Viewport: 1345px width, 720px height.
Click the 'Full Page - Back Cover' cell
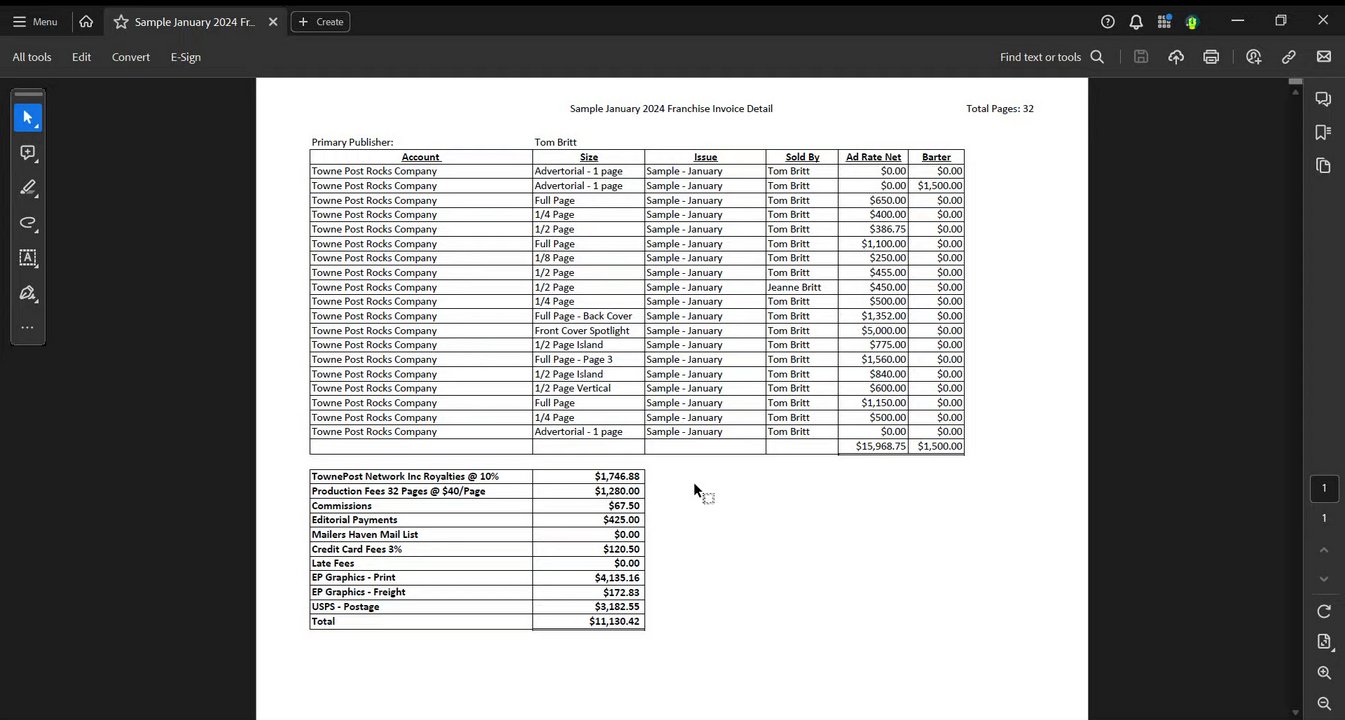pos(588,316)
